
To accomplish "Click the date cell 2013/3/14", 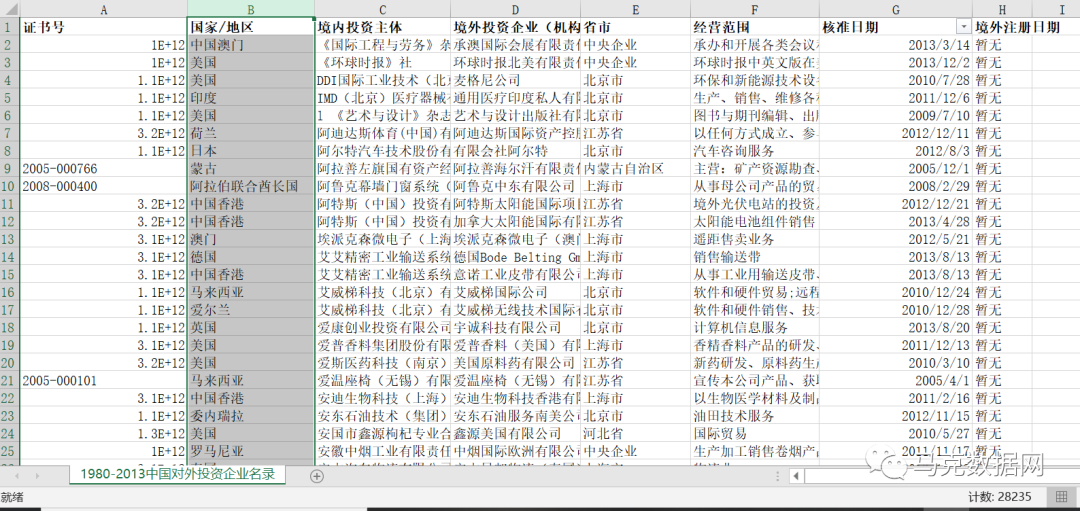I will tap(895, 45).
